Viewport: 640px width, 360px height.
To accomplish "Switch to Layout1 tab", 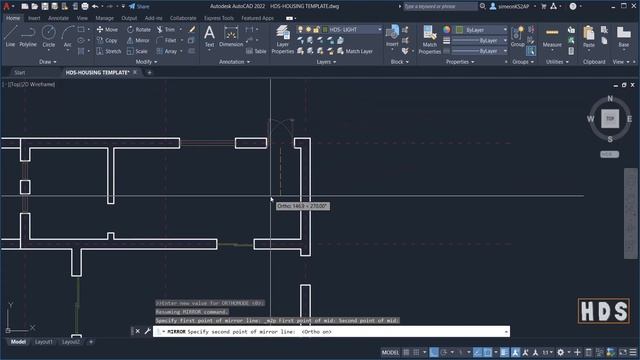I will (x=43, y=342).
